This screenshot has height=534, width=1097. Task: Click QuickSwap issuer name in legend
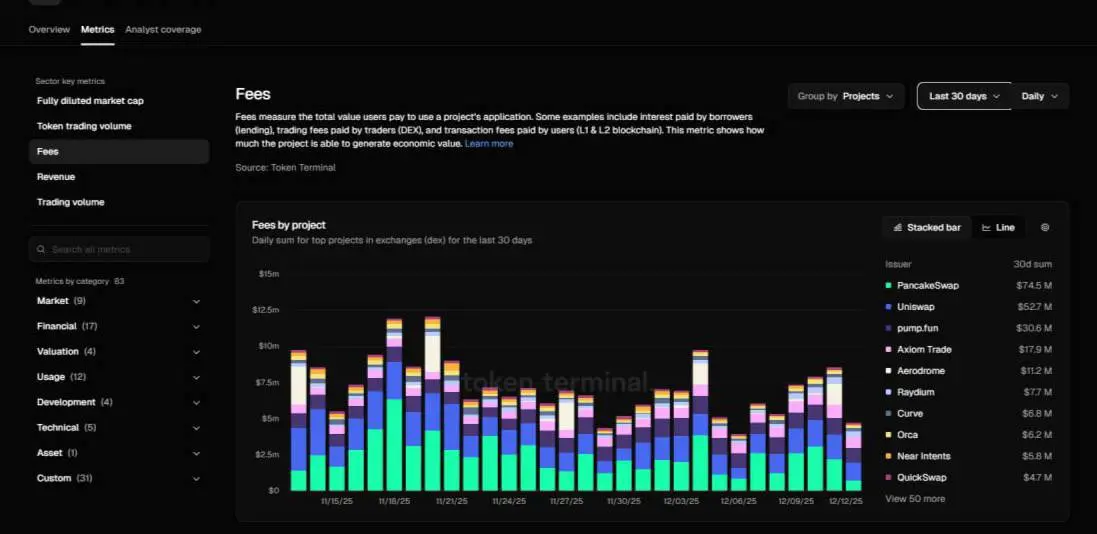click(921, 477)
